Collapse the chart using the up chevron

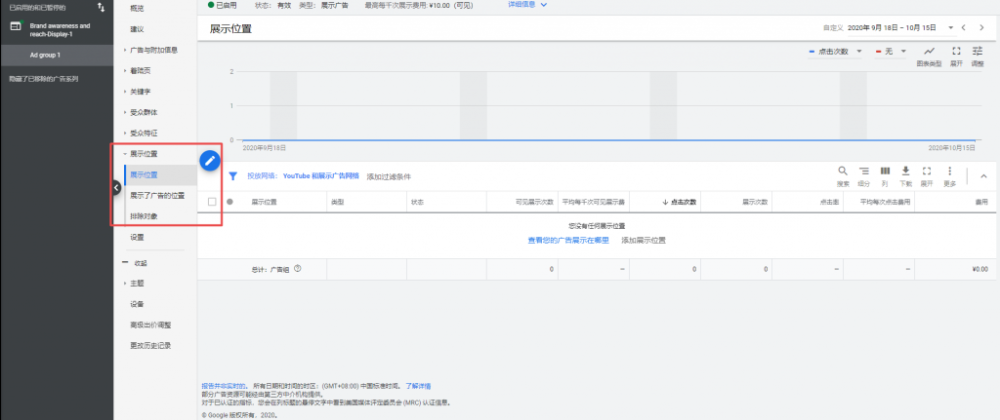(x=982, y=176)
